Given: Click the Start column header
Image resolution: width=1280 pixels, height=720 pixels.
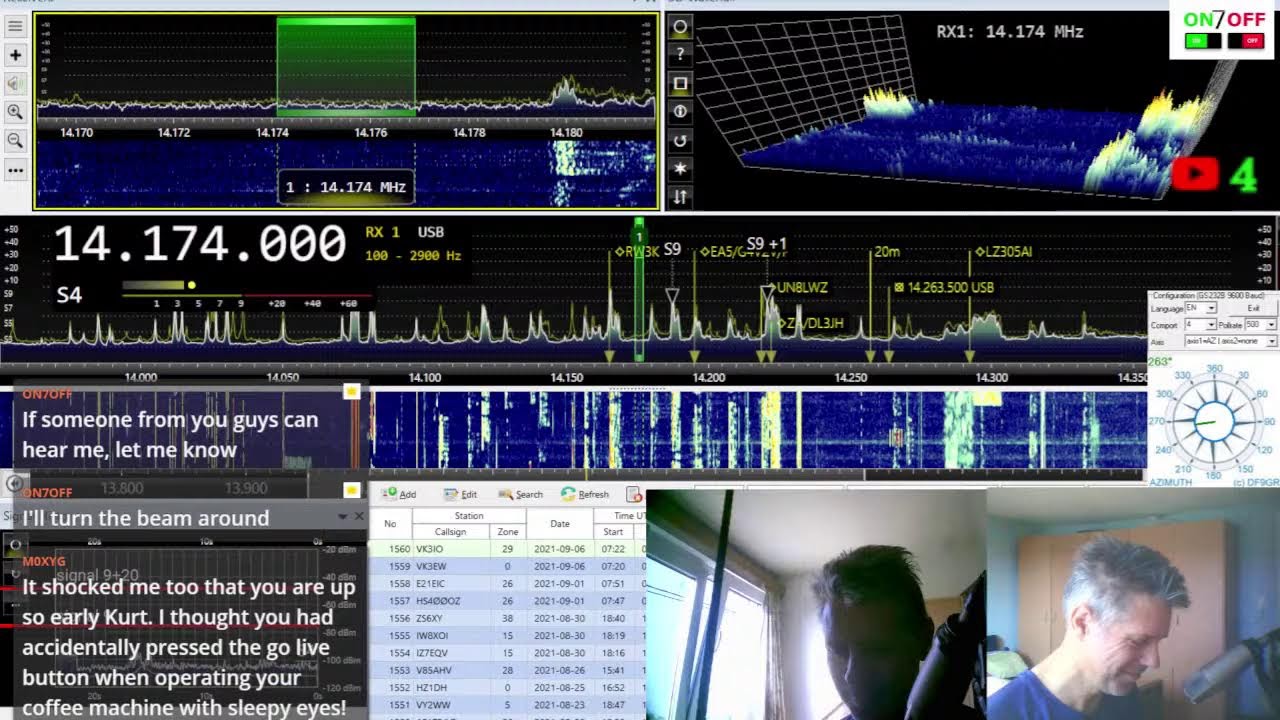Looking at the screenshot, I should coord(613,532).
